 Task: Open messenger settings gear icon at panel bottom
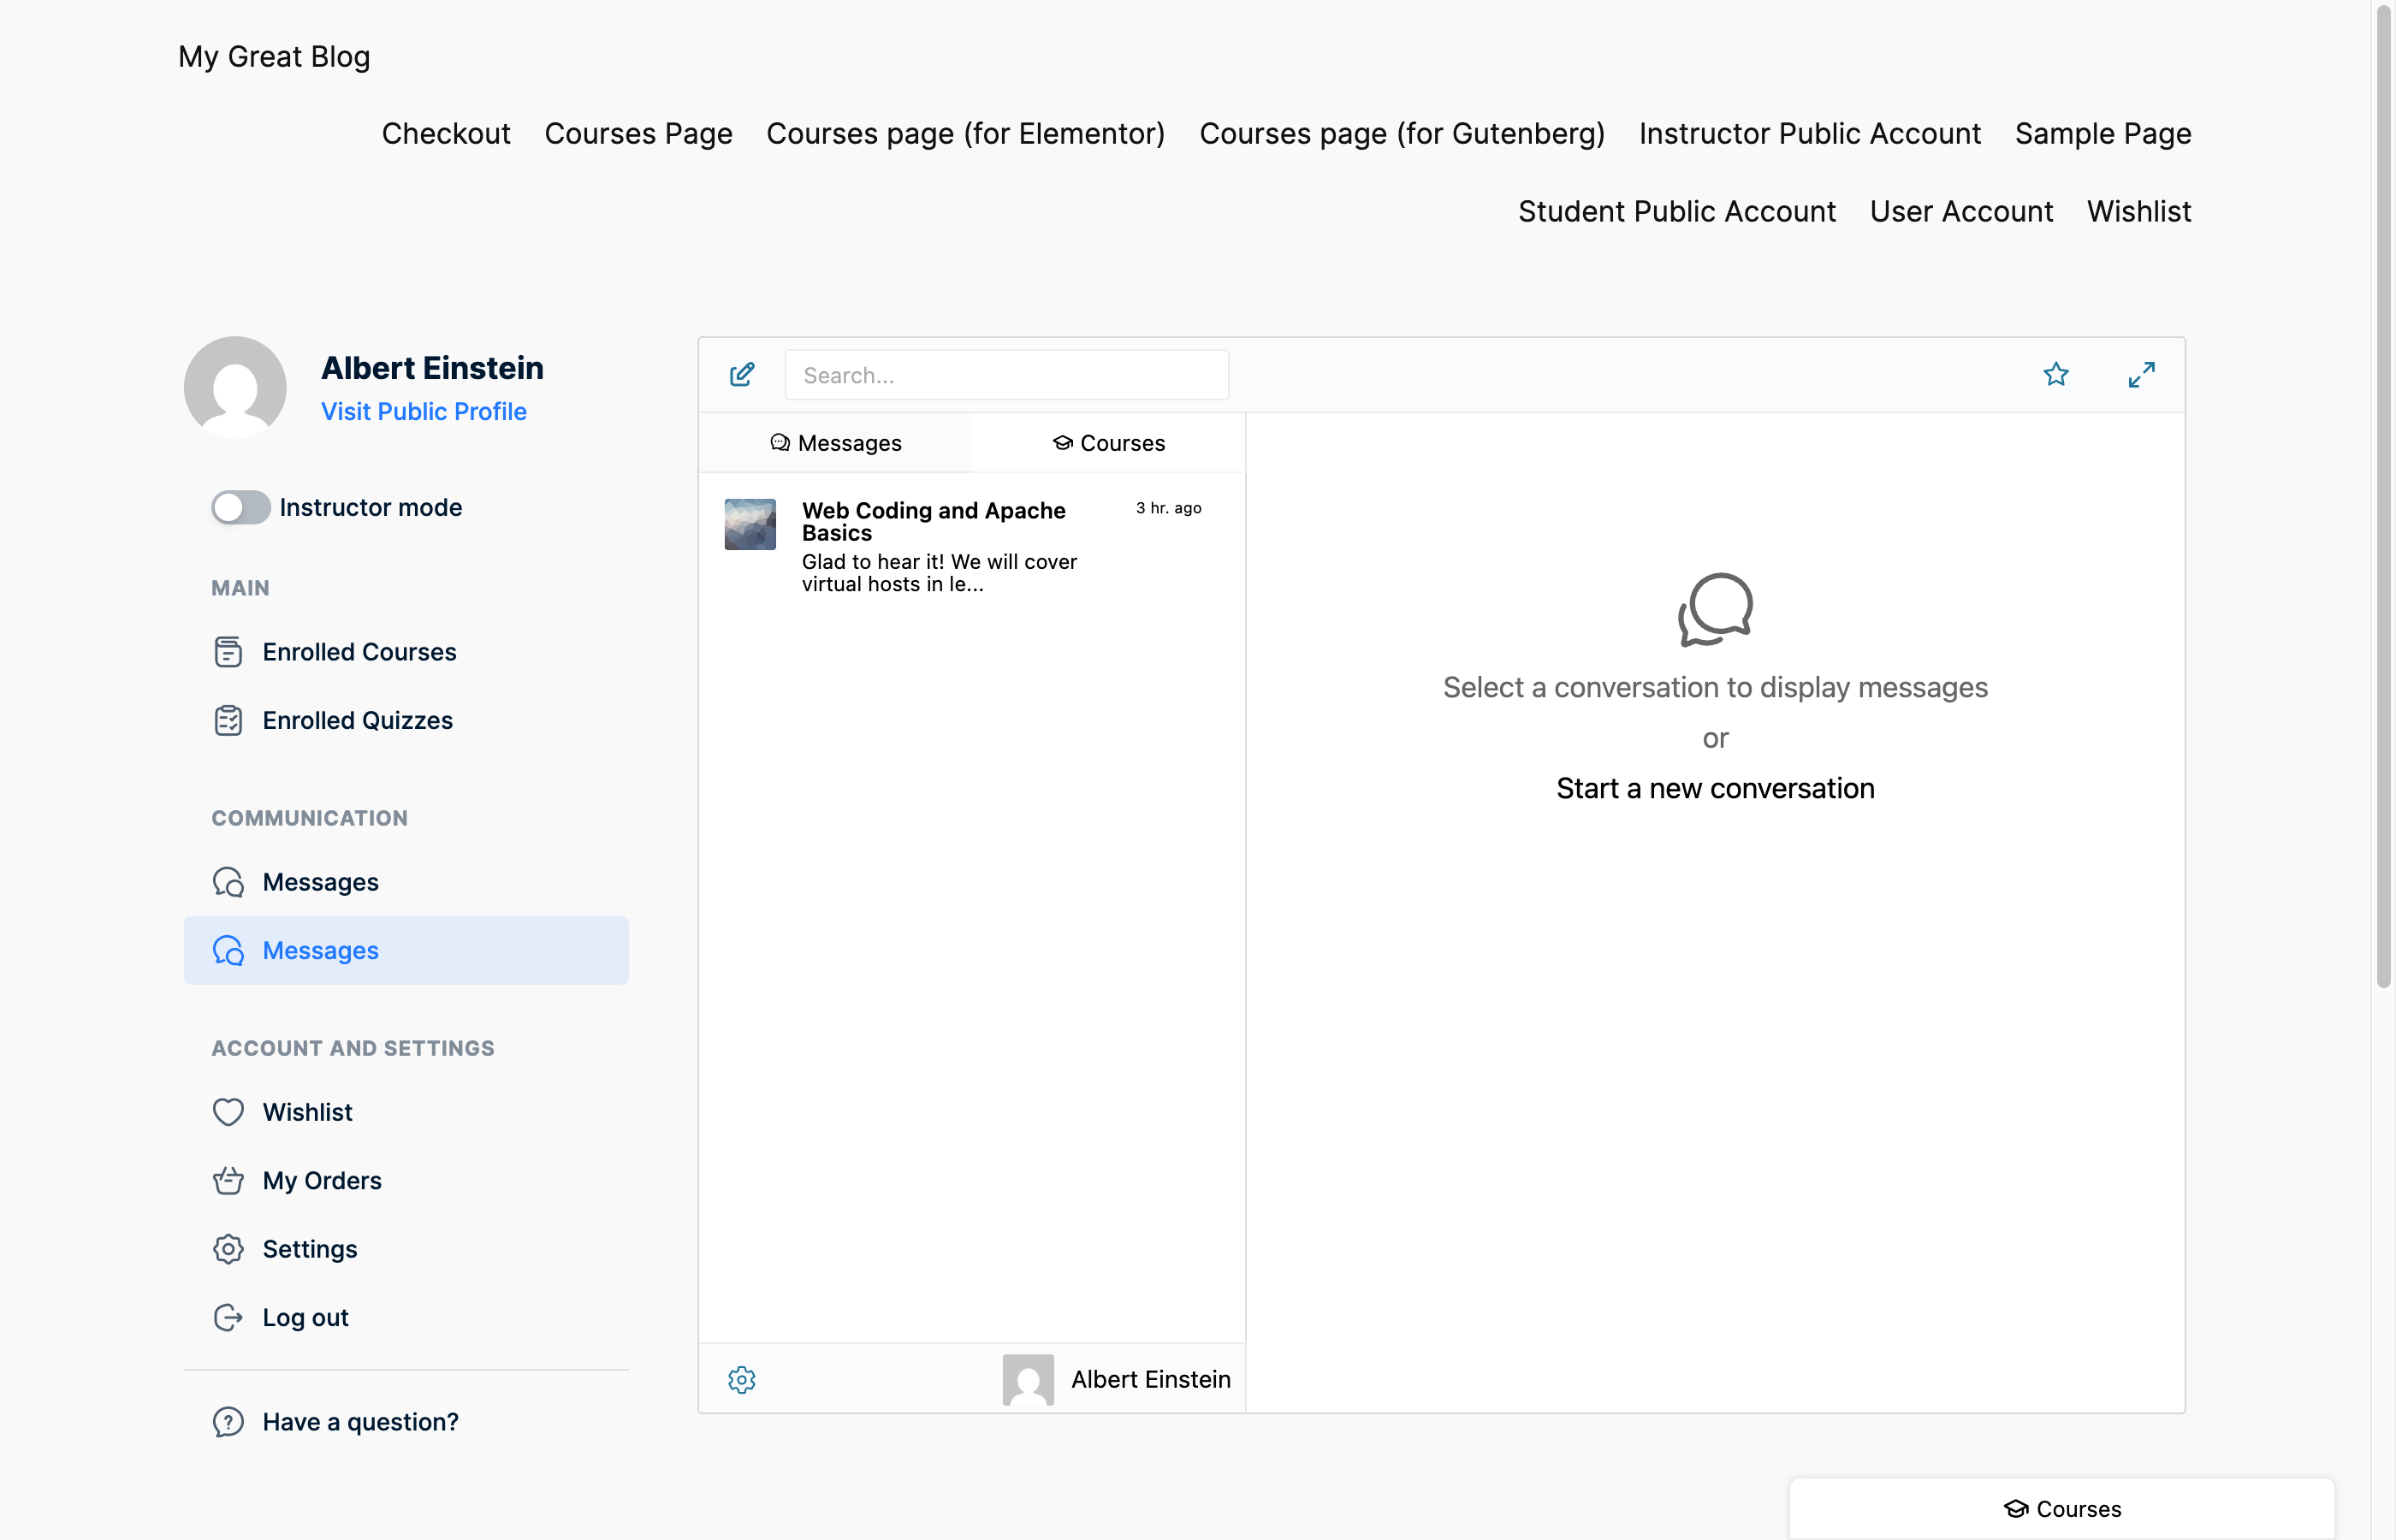pos(742,1380)
